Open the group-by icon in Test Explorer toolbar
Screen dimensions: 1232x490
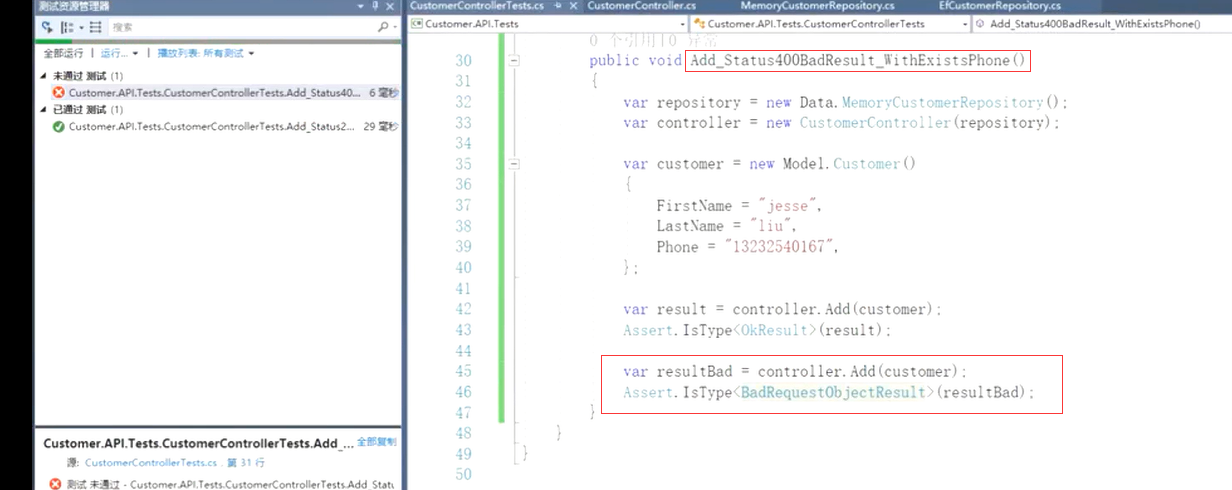[66, 27]
